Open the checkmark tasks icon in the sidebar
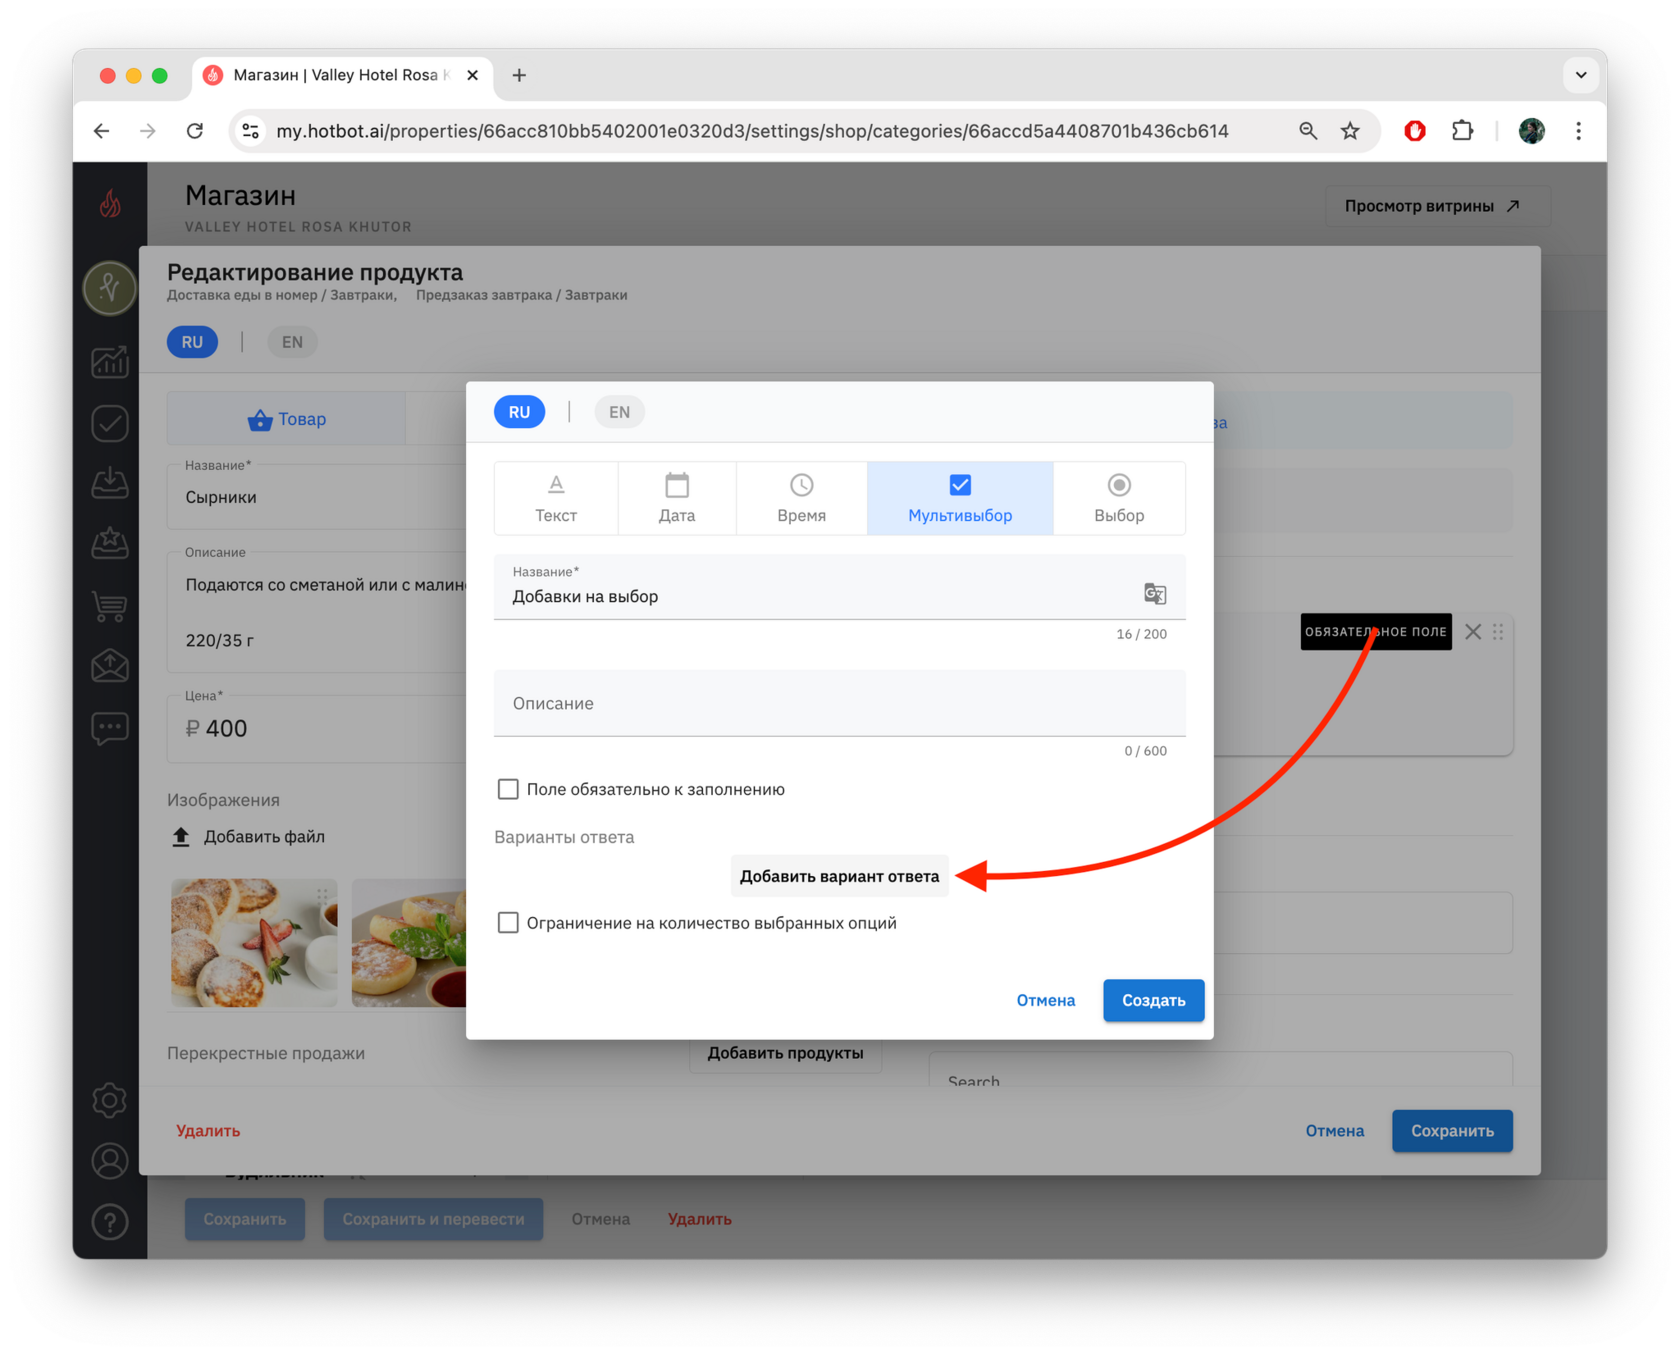Screen dimensions: 1680x1355 110,423
